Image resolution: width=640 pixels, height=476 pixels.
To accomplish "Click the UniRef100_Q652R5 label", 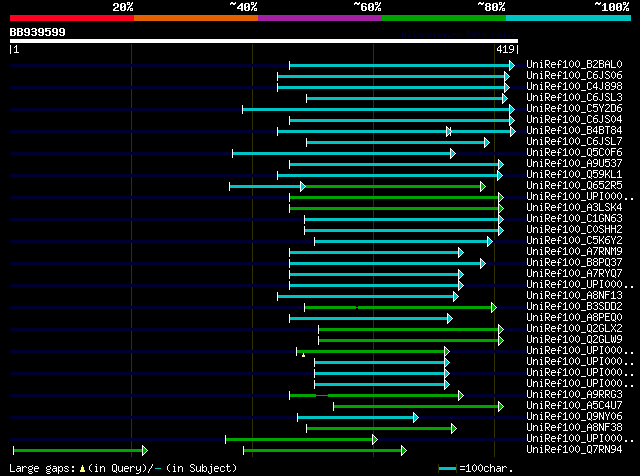I will click(574, 186).
